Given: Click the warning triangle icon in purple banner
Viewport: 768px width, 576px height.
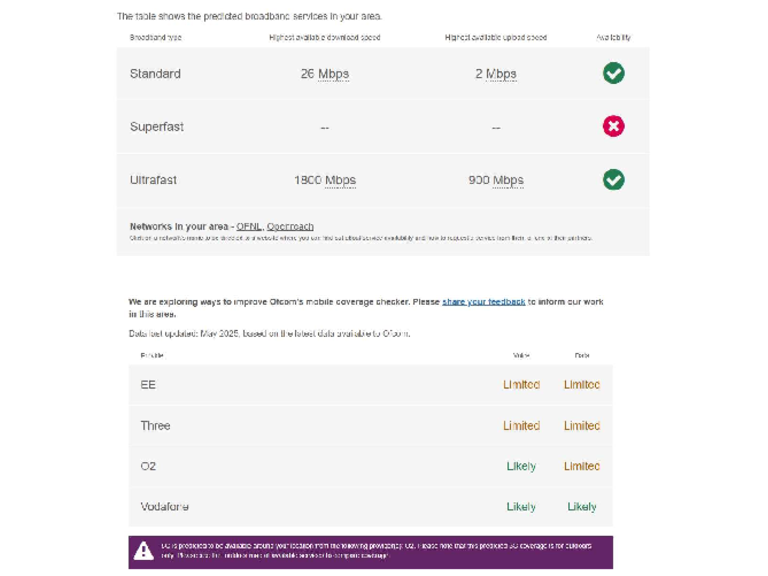Looking at the screenshot, I should [144, 551].
